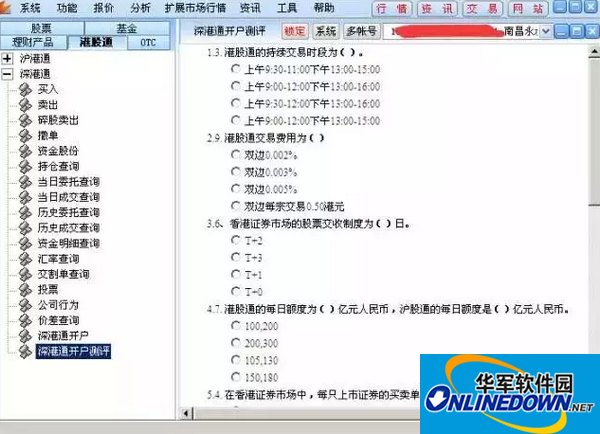Open the 扩展市场行情 menu
Screen dimensions: 600x434
[x=195, y=8]
